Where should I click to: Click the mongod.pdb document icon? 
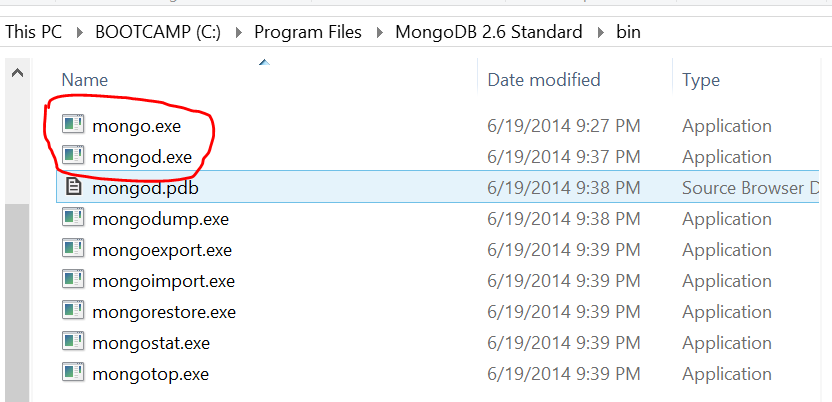(72, 187)
